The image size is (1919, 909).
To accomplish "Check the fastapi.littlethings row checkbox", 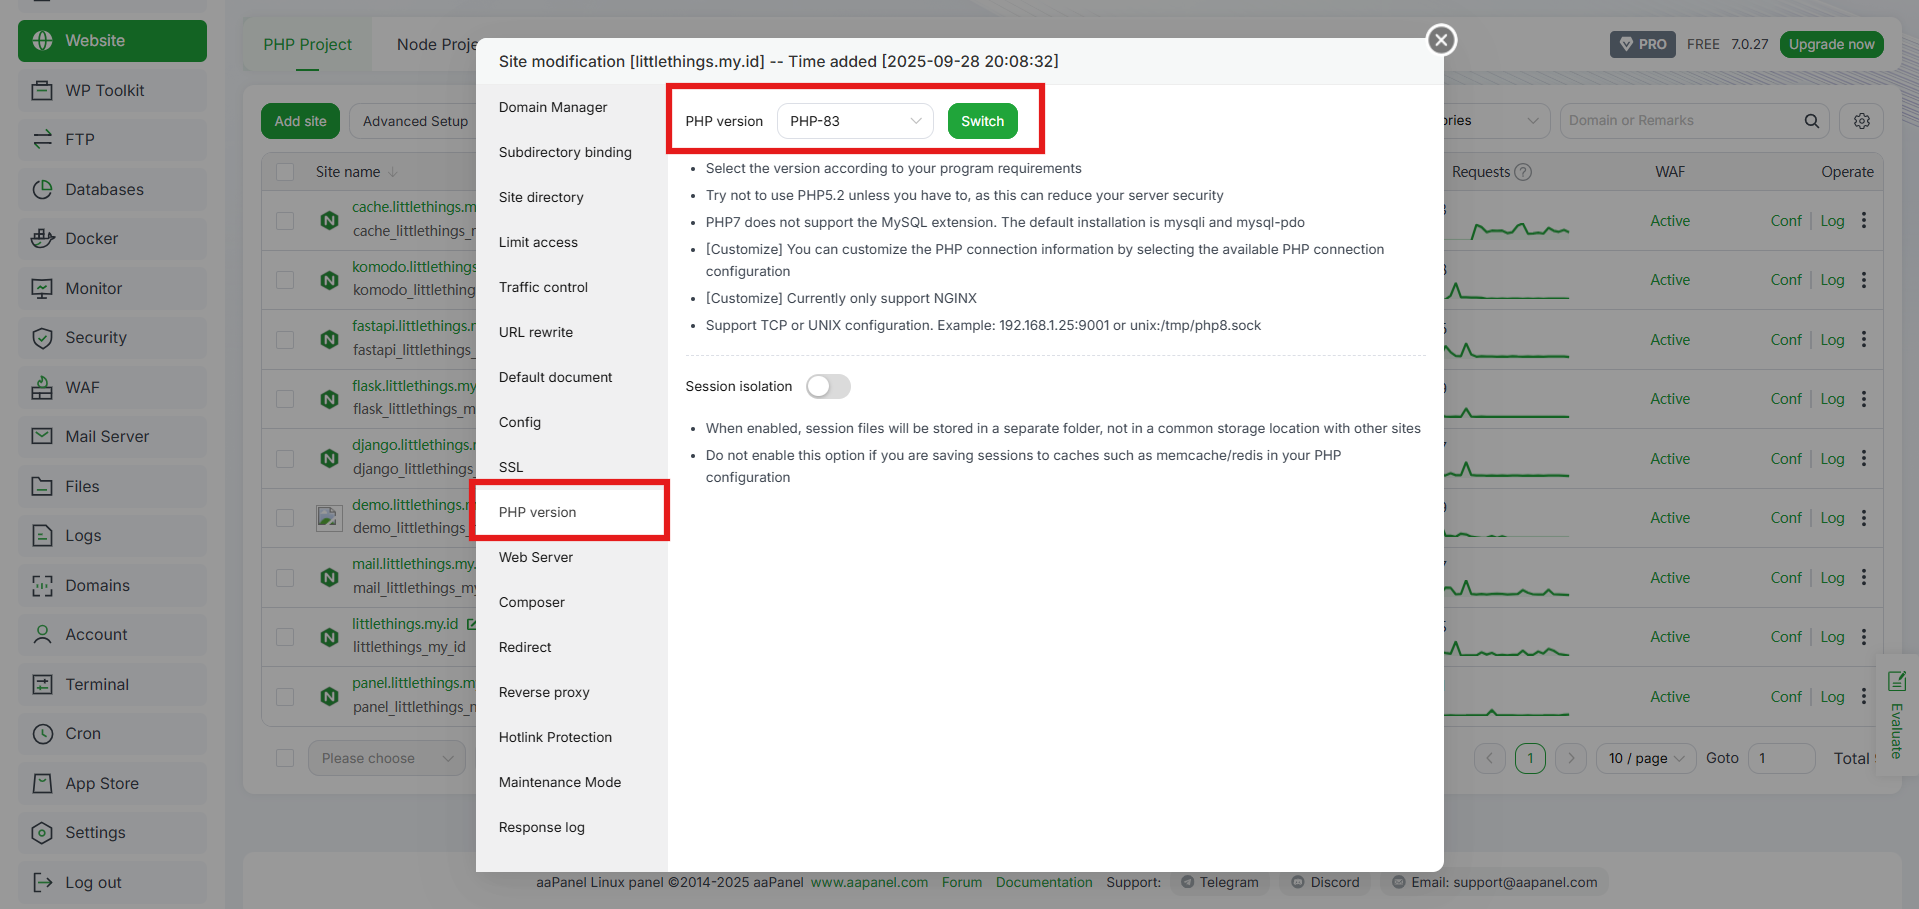I will pyautogui.click(x=285, y=340).
